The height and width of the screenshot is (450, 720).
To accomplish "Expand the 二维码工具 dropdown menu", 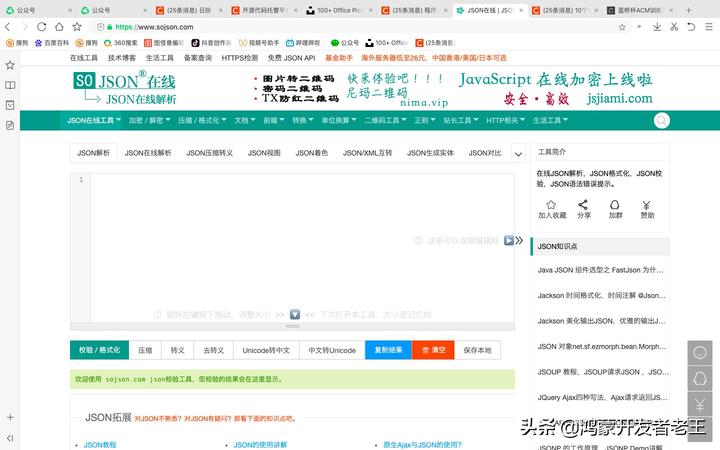I will tap(386, 120).
